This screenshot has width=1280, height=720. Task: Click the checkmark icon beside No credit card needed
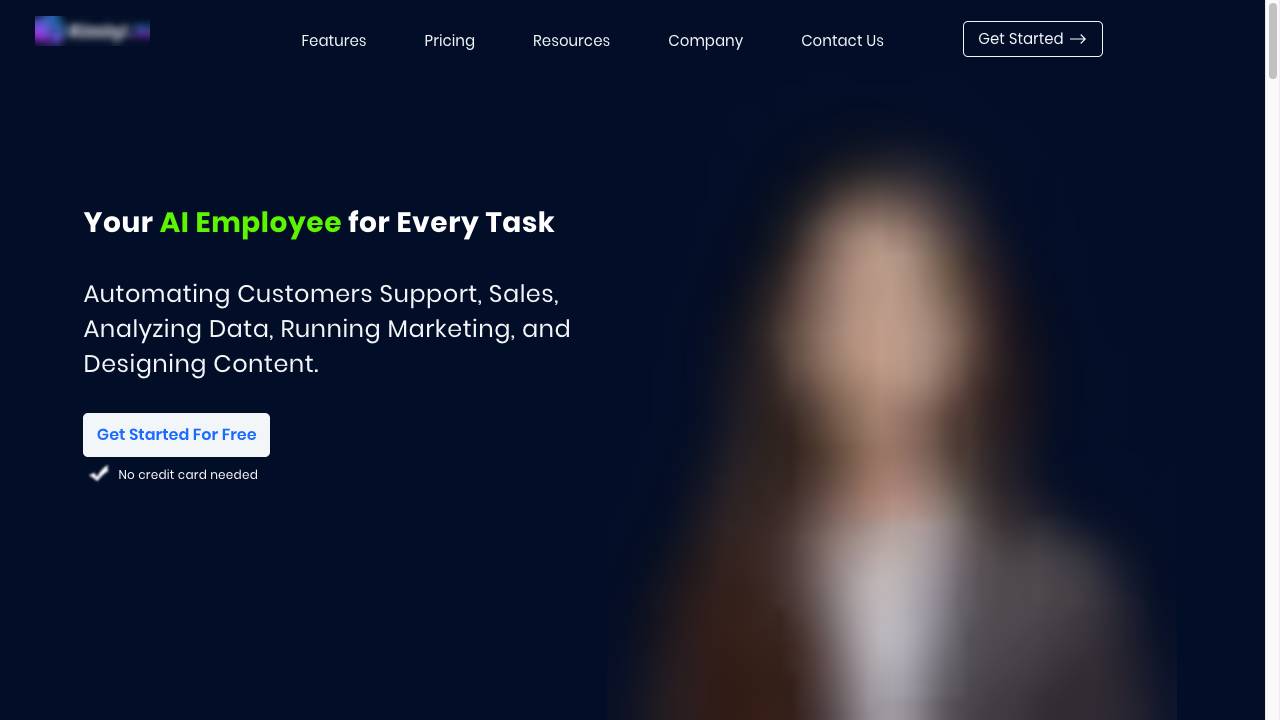[x=99, y=474]
